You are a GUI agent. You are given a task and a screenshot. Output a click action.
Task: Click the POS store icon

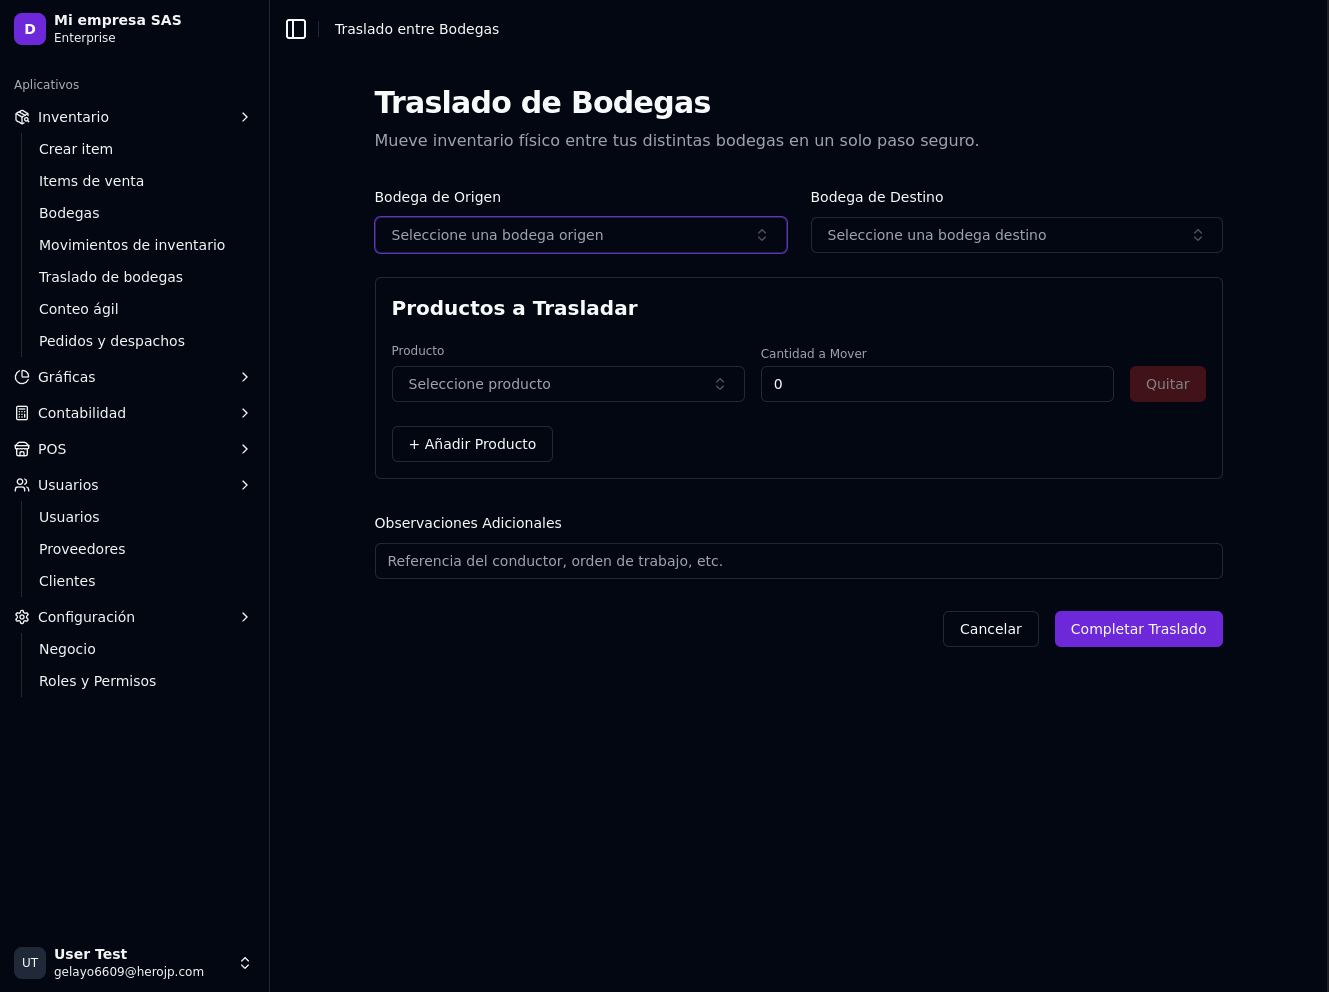22,449
